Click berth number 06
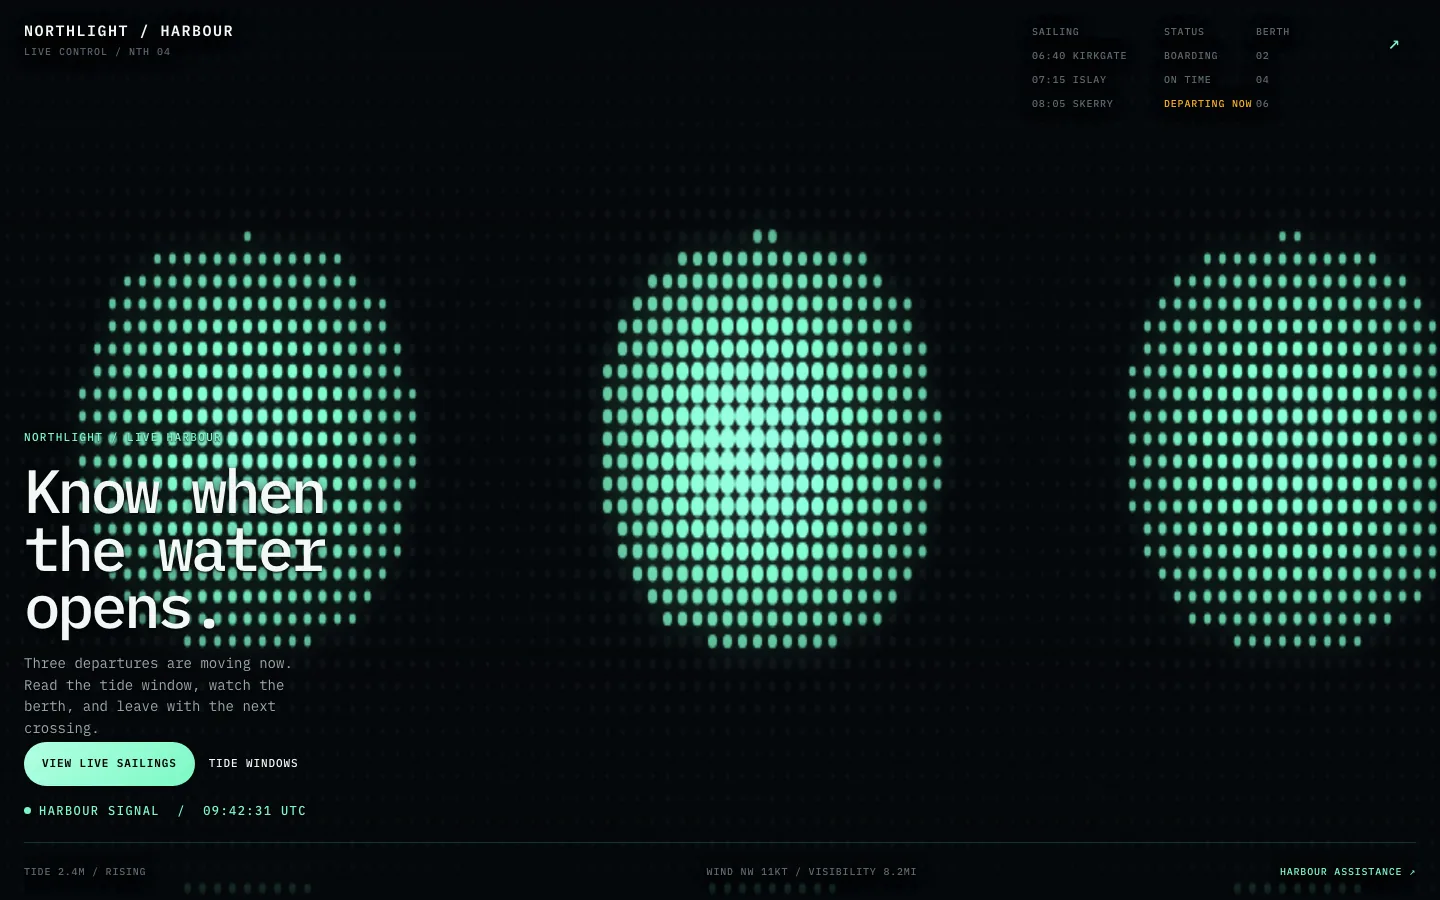The height and width of the screenshot is (900, 1440). click(1262, 104)
